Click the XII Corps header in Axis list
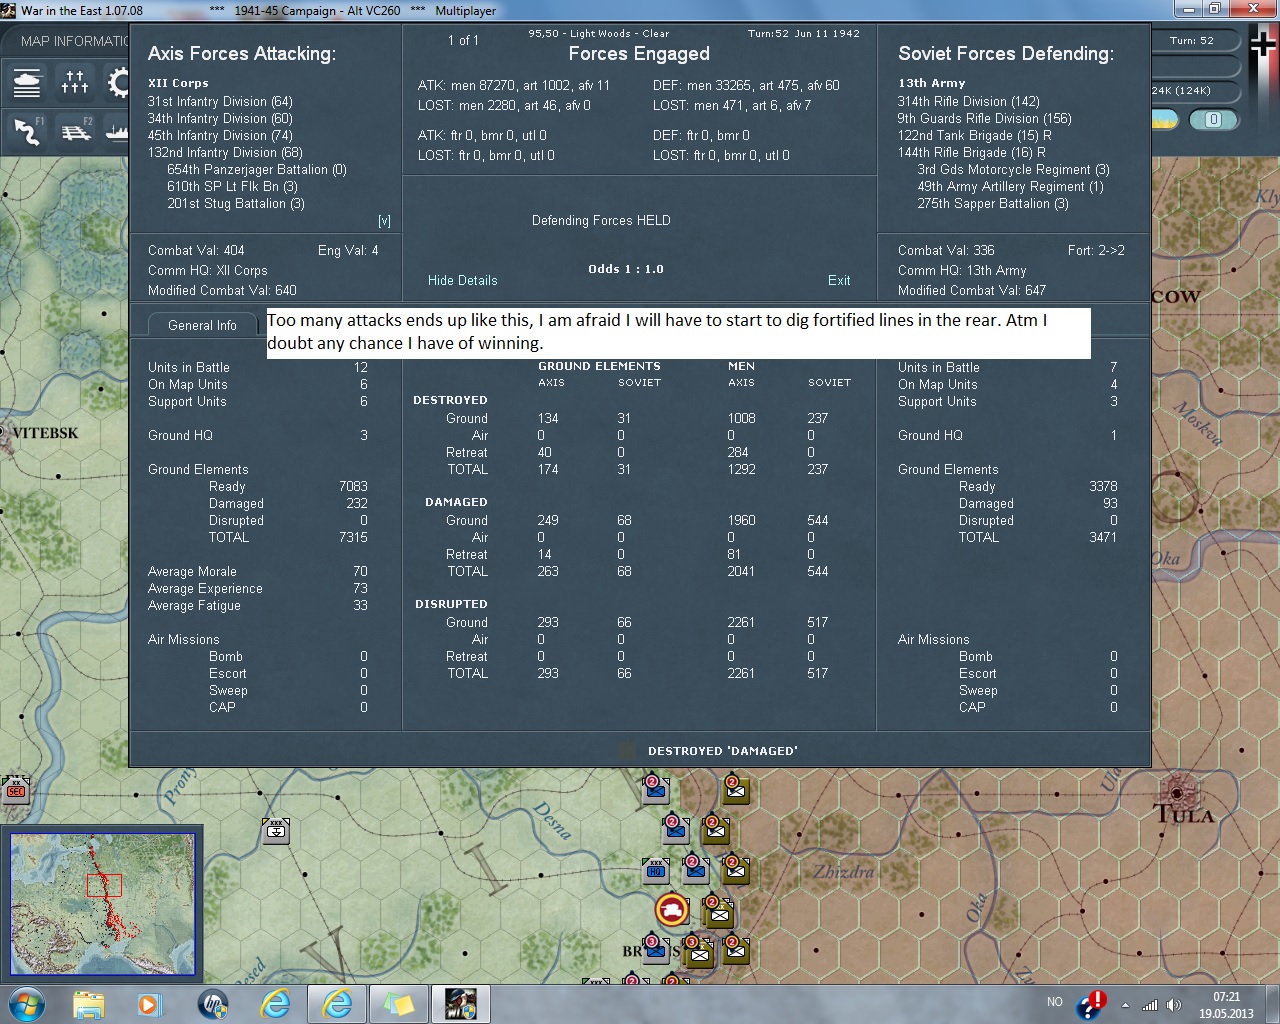 tap(178, 83)
